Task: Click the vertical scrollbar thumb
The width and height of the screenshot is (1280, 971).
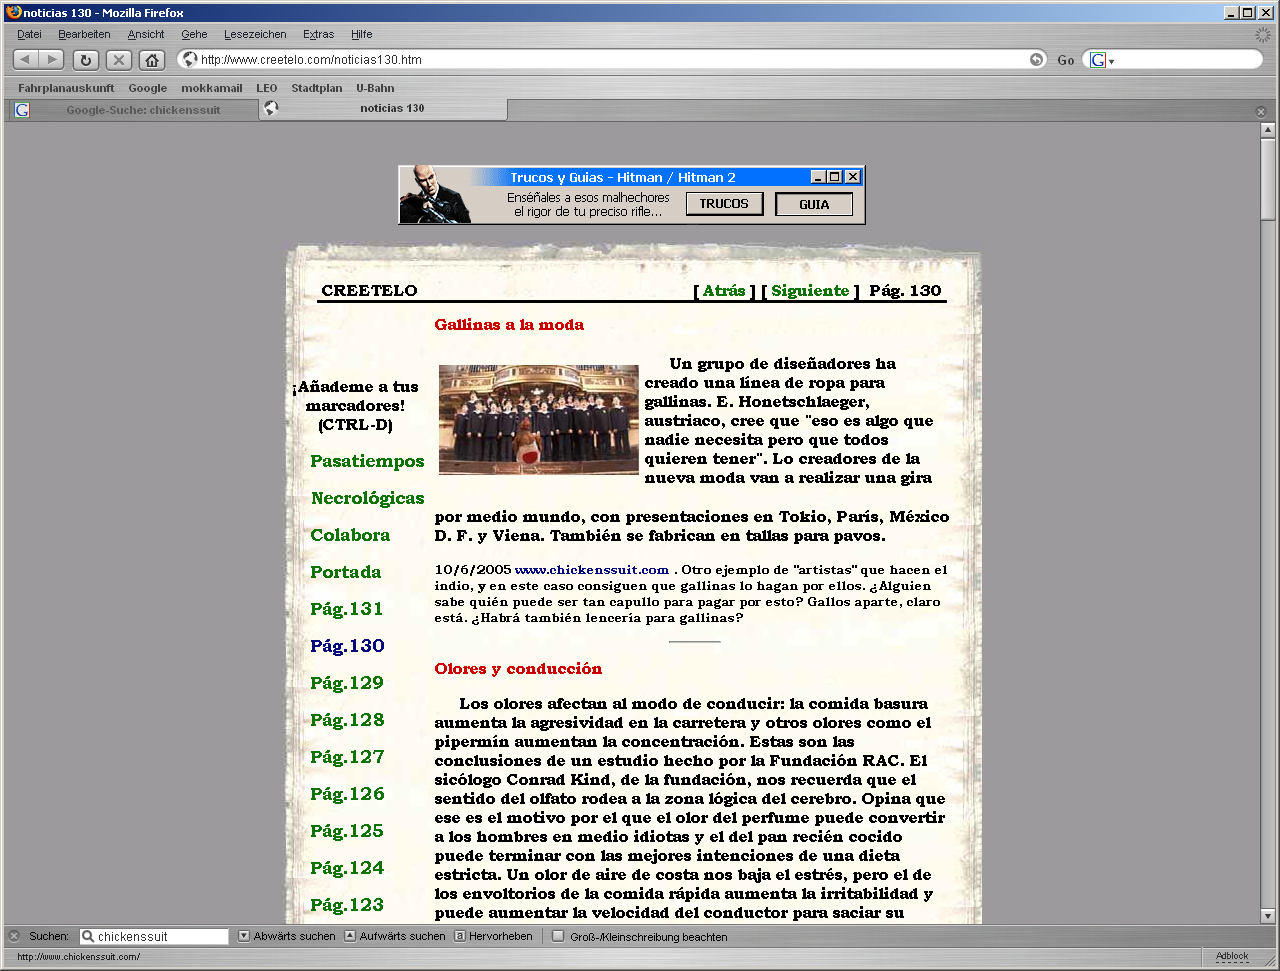Action: coord(1268,179)
